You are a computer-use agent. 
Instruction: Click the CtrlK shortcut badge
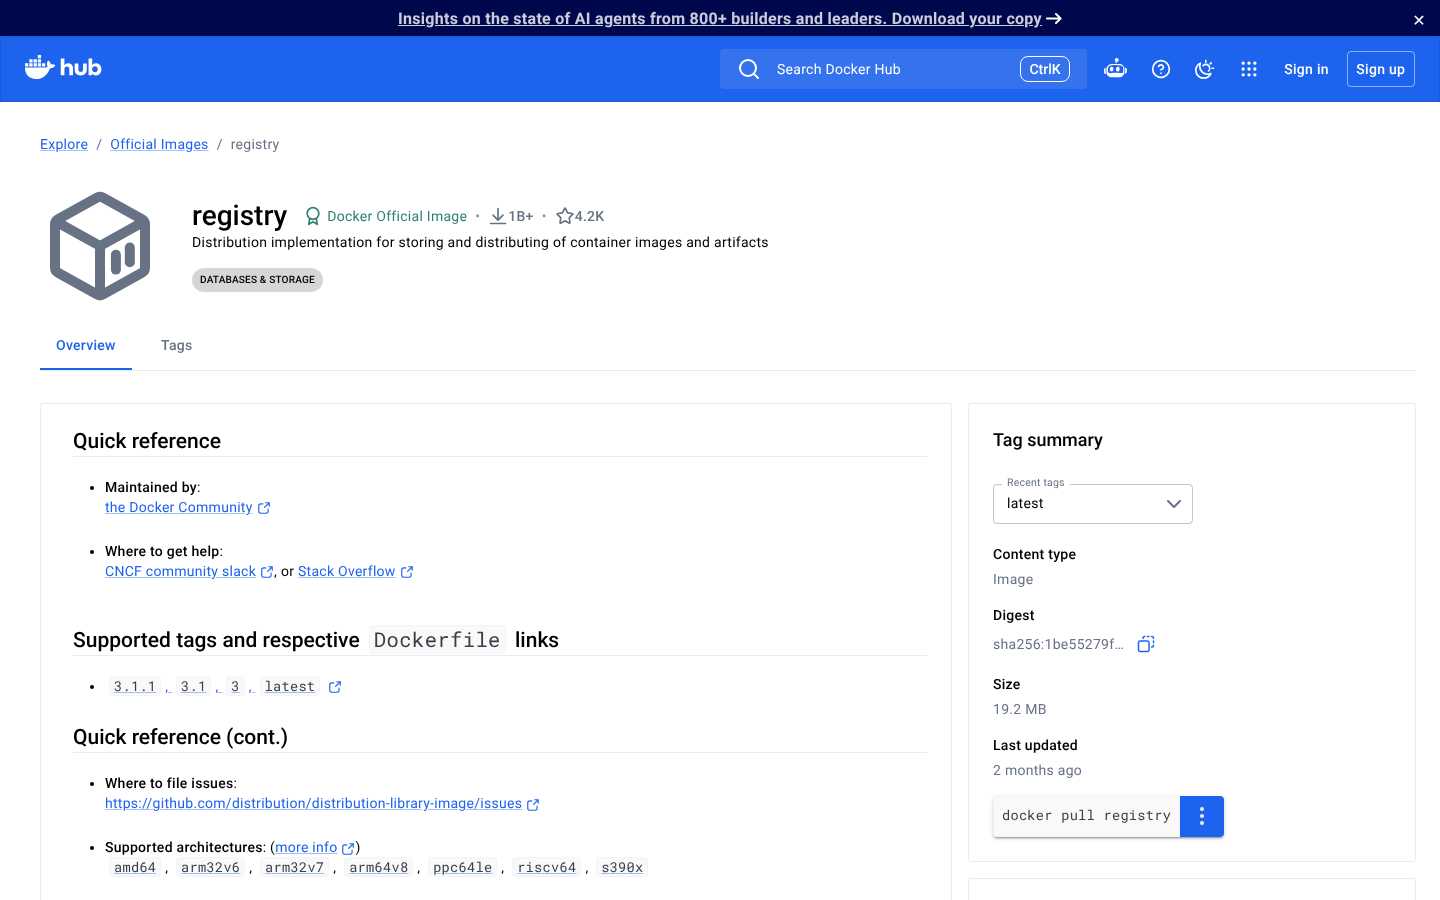[1045, 69]
